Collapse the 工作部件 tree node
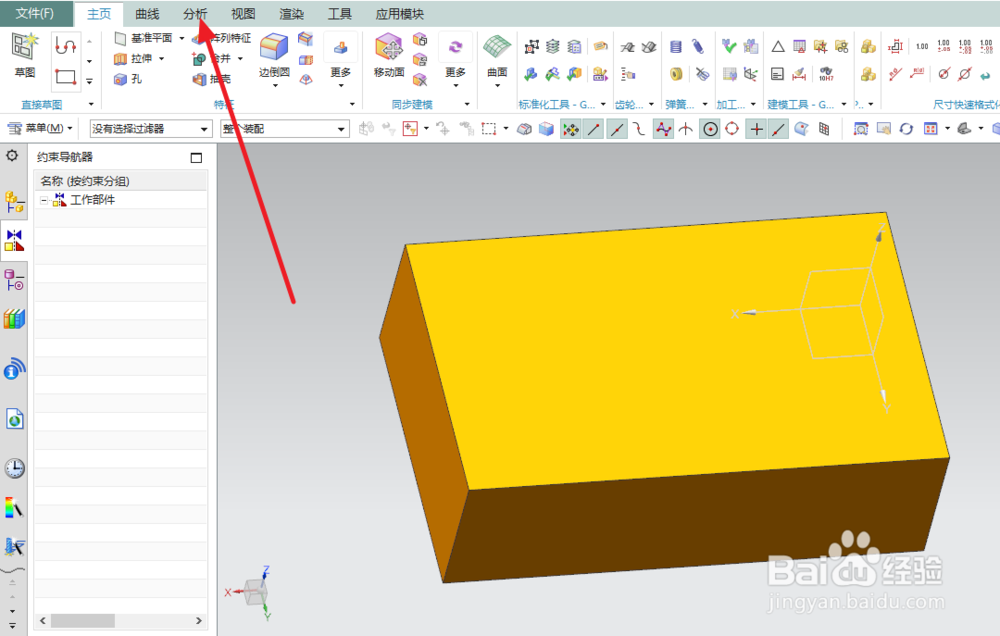 tap(43, 200)
